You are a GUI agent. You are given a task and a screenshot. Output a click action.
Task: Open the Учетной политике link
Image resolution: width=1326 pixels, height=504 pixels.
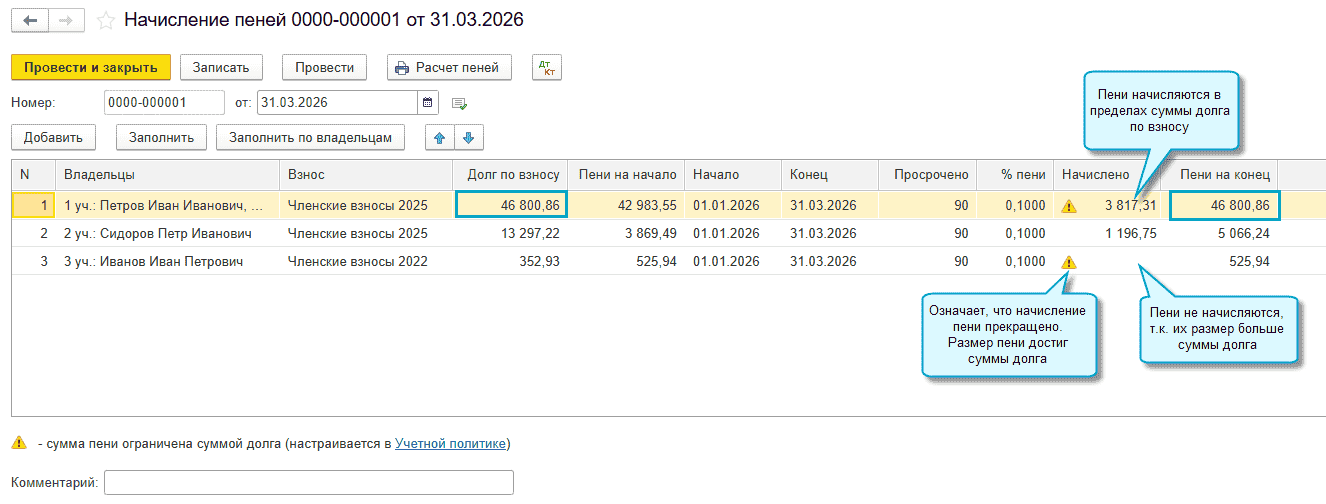click(x=450, y=443)
